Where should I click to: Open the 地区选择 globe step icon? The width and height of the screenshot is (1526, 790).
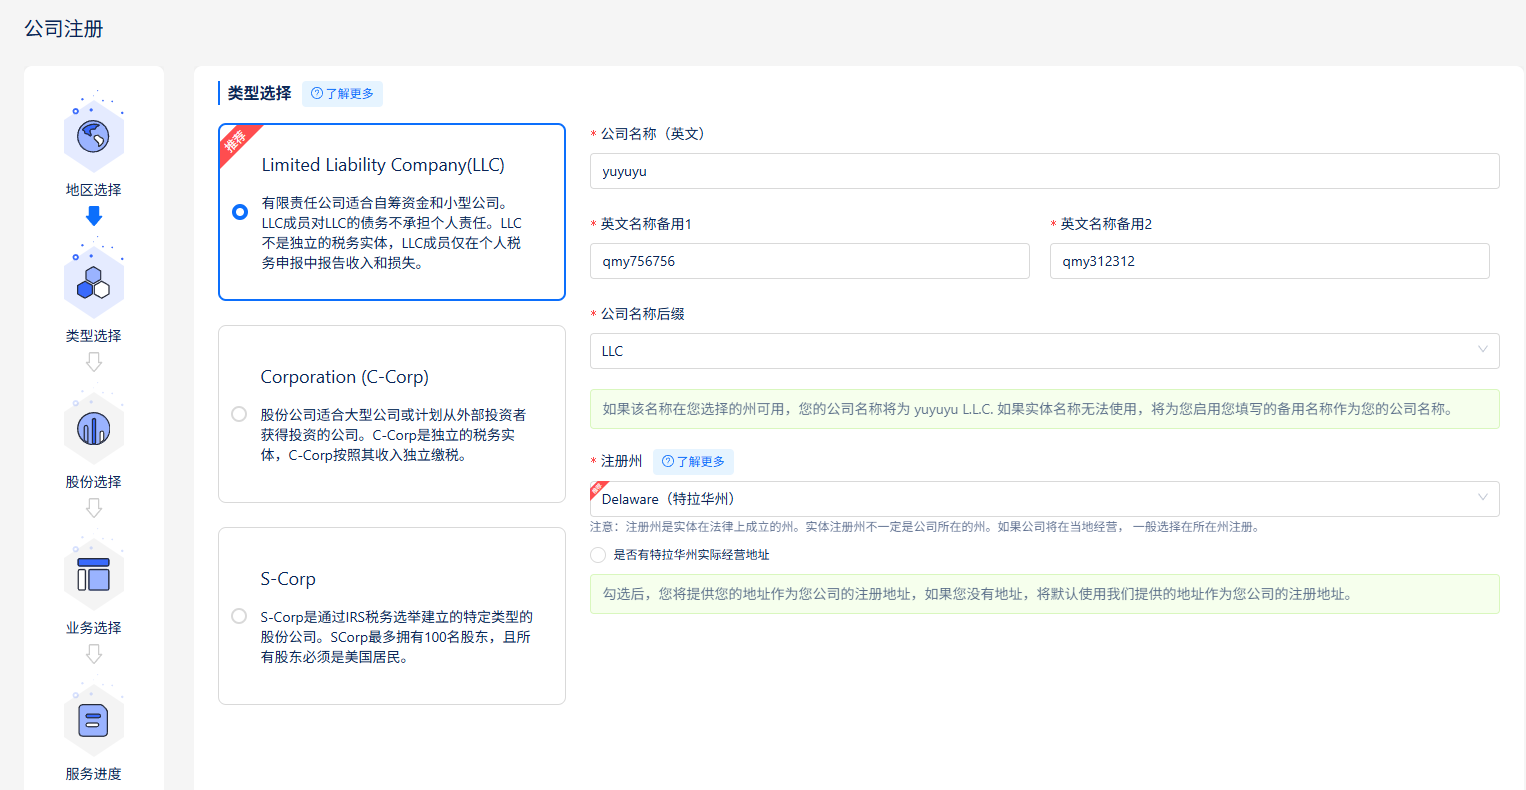pos(93,135)
